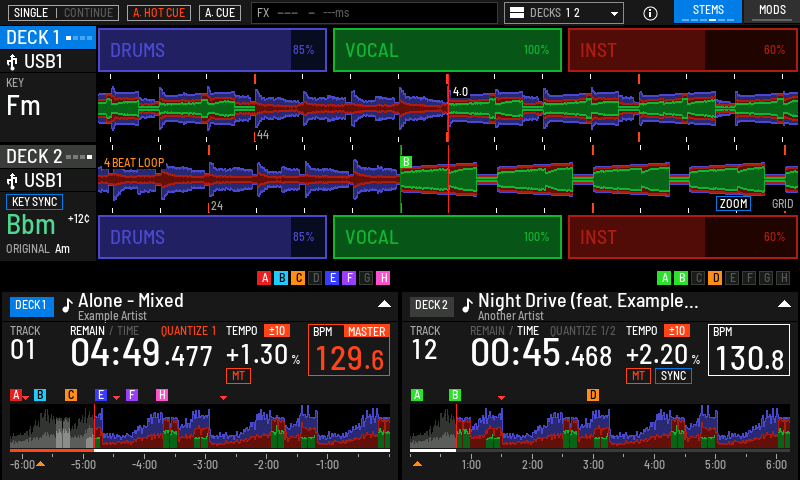Viewport: 800px width, 480px height.
Task: Click Deck 2 REMAIN / TIME display
Action: pos(504,331)
